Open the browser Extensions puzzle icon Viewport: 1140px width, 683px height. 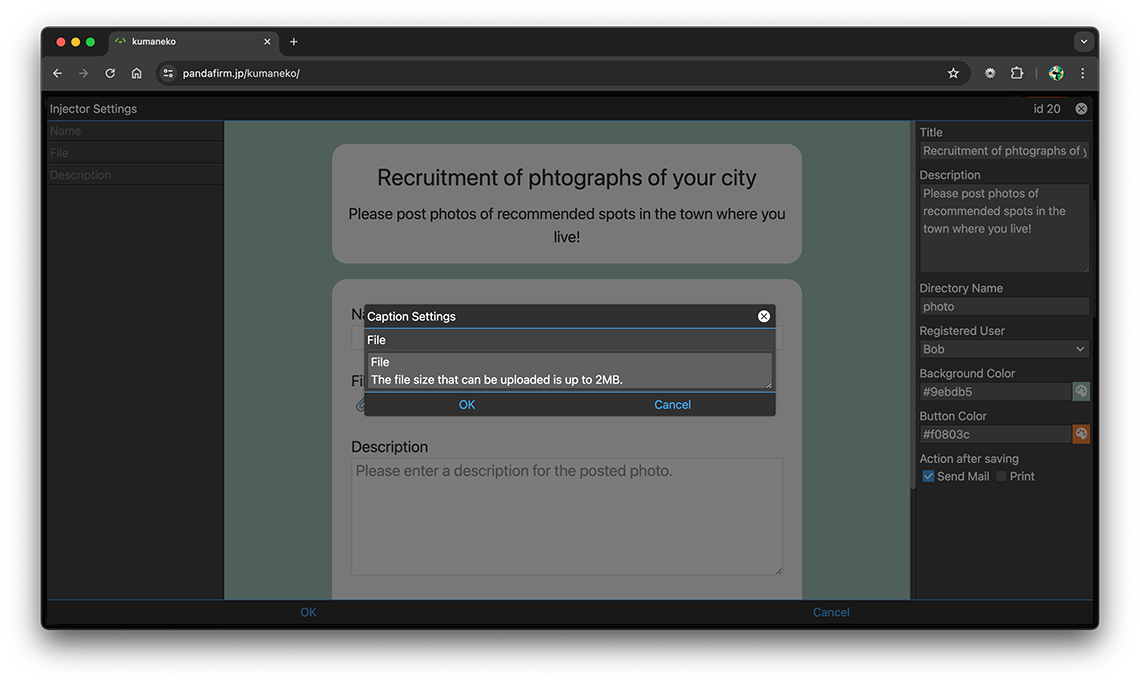coord(1017,73)
